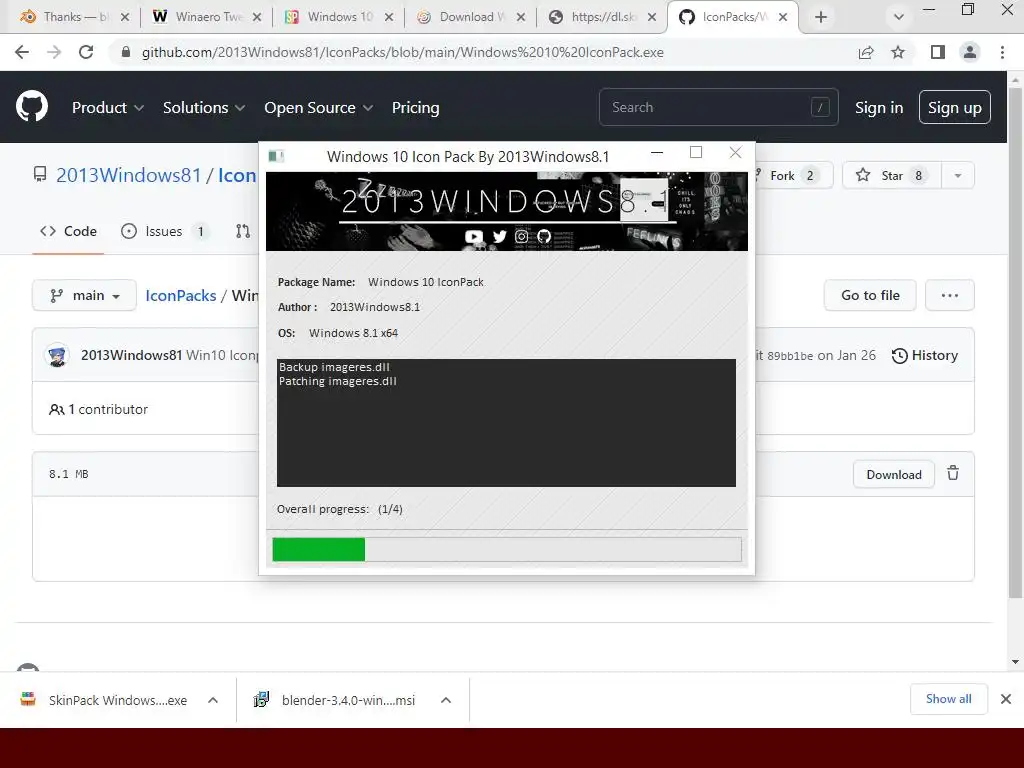Click Sign in
This screenshot has width=1024, height=768.
(x=879, y=108)
